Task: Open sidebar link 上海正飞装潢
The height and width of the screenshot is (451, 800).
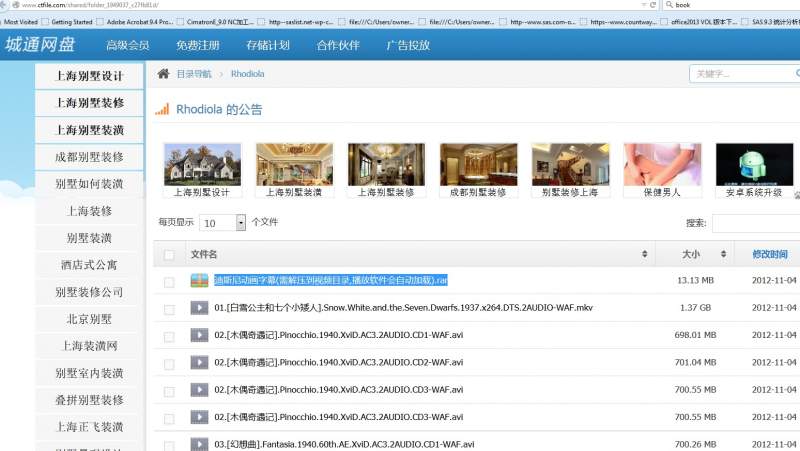Action: (x=89, y=427)
